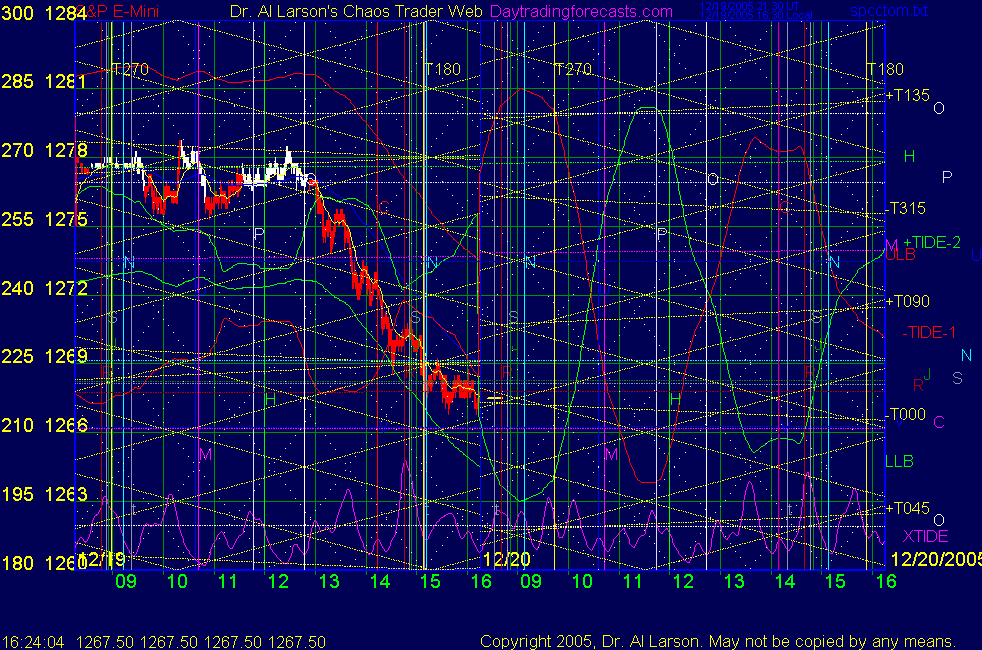The height and width of the screenshot is (650, 982).
Task: Click the +T090 line label
Action: point(907,301)
